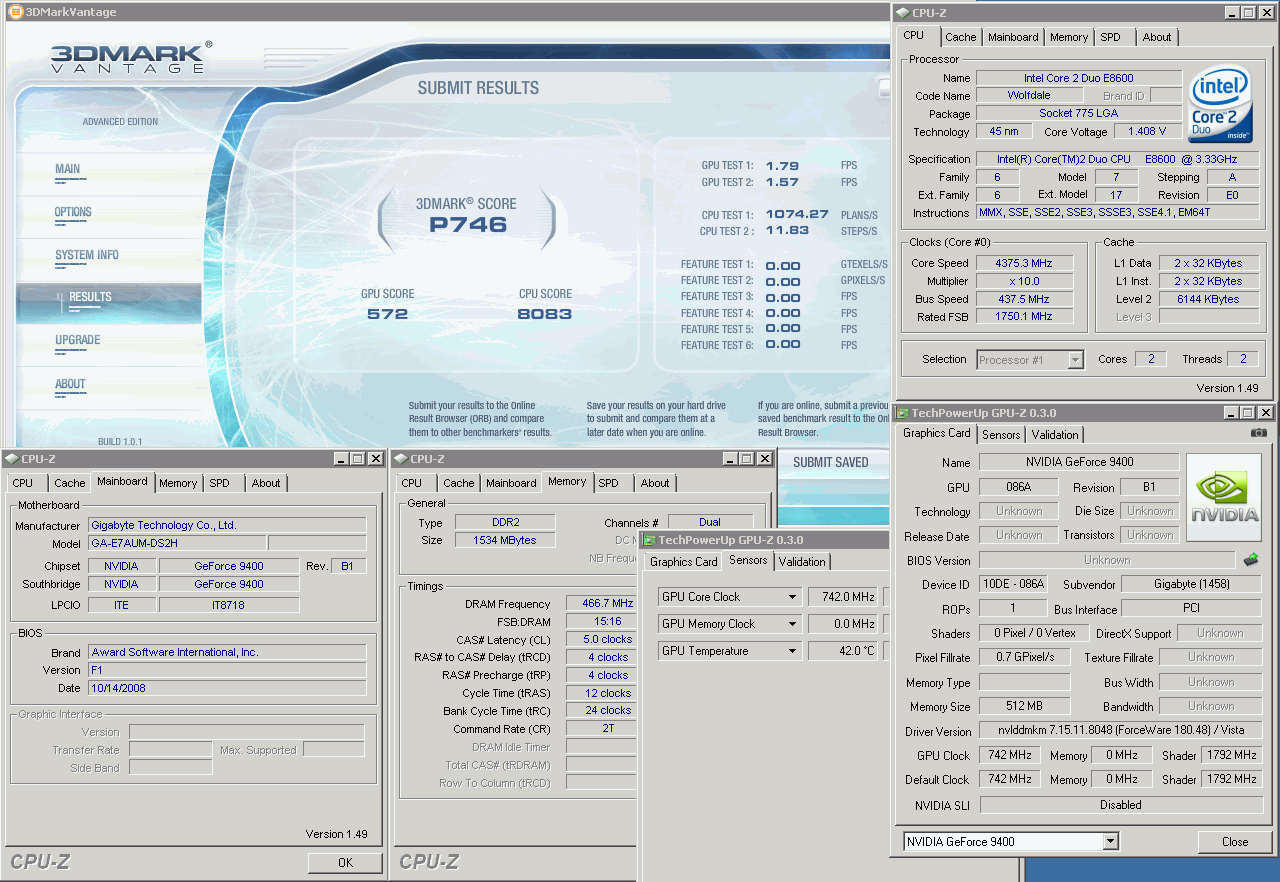1280x882 pixels.
Task: Click the Level 2 6144 KBytes cache value
Action: [1208, 299]
